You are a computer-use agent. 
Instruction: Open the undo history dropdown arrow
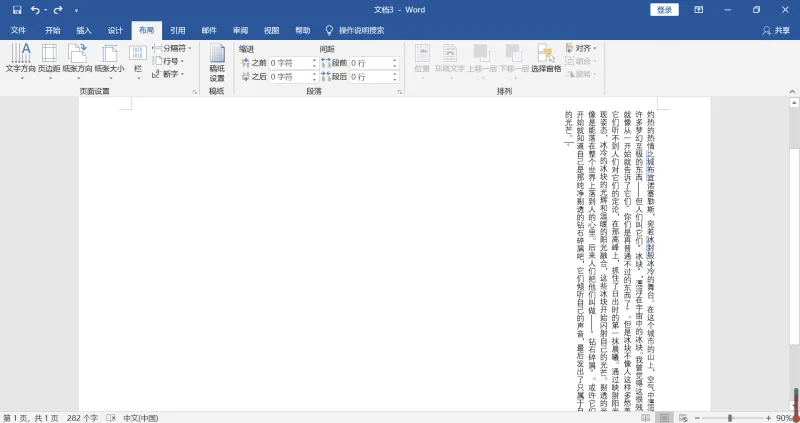click(x=45, y=10)
